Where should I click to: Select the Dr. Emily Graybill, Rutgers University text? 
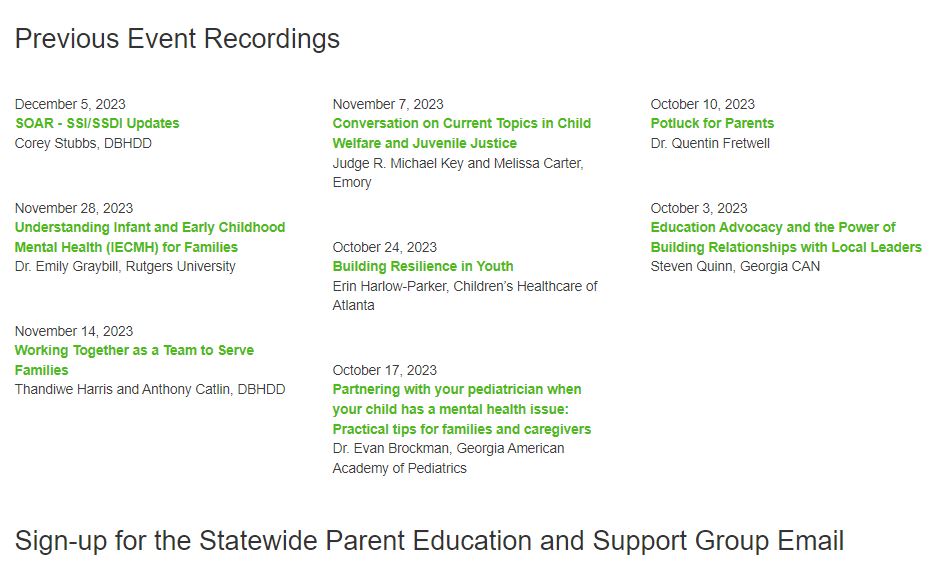click(125, 266)
